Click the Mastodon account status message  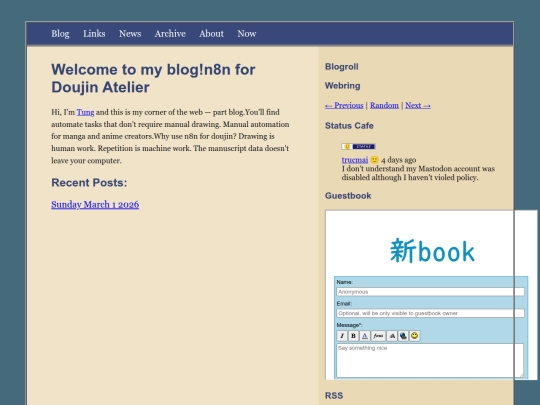coord(418,173)
